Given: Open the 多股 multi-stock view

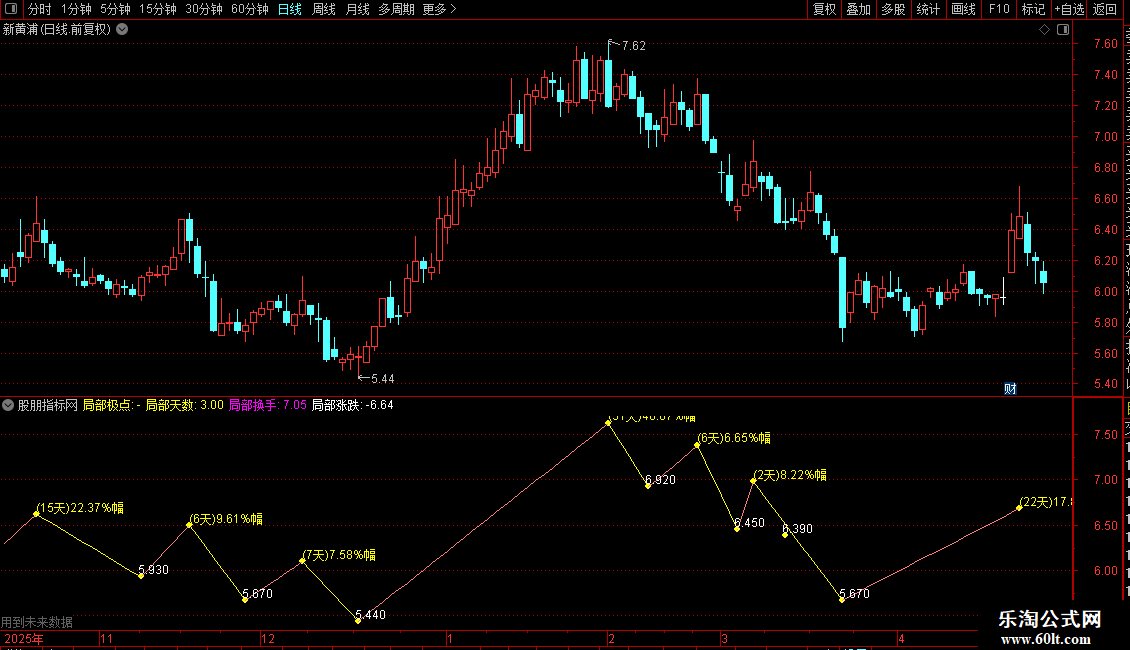Looking at the screenshot, I should 893,9.
